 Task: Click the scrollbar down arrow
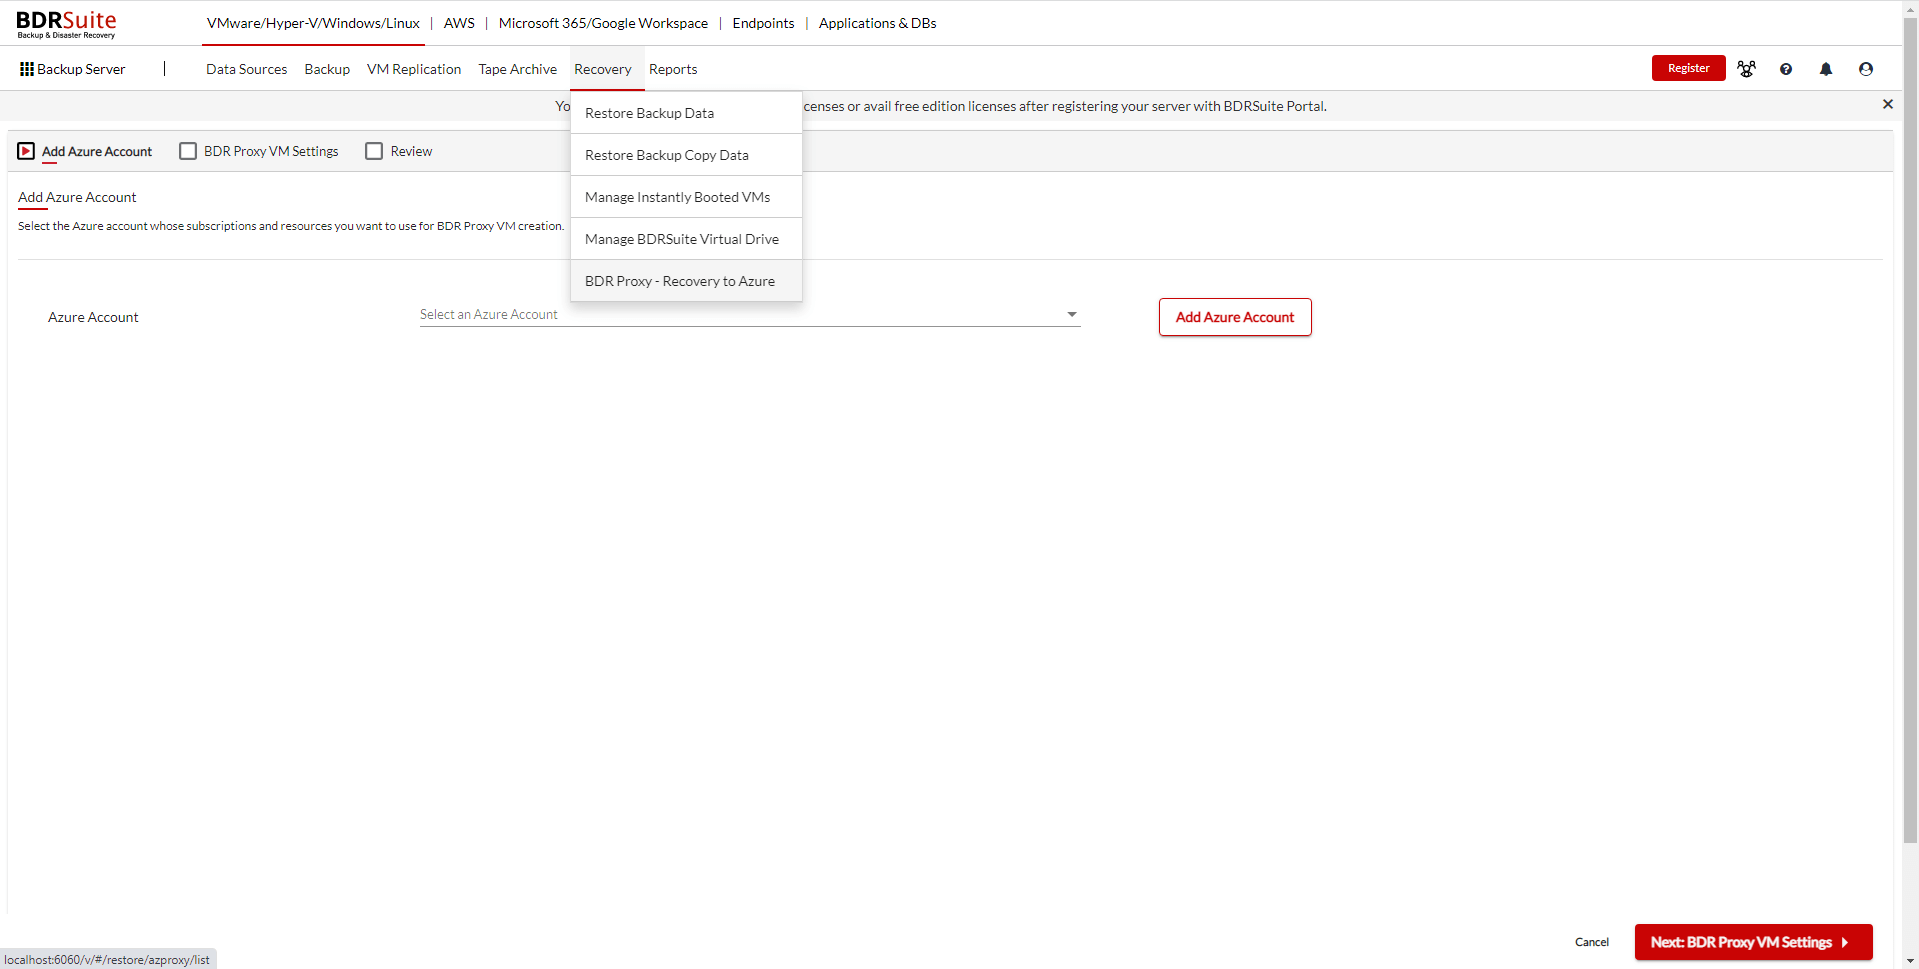click(1911, 961)
